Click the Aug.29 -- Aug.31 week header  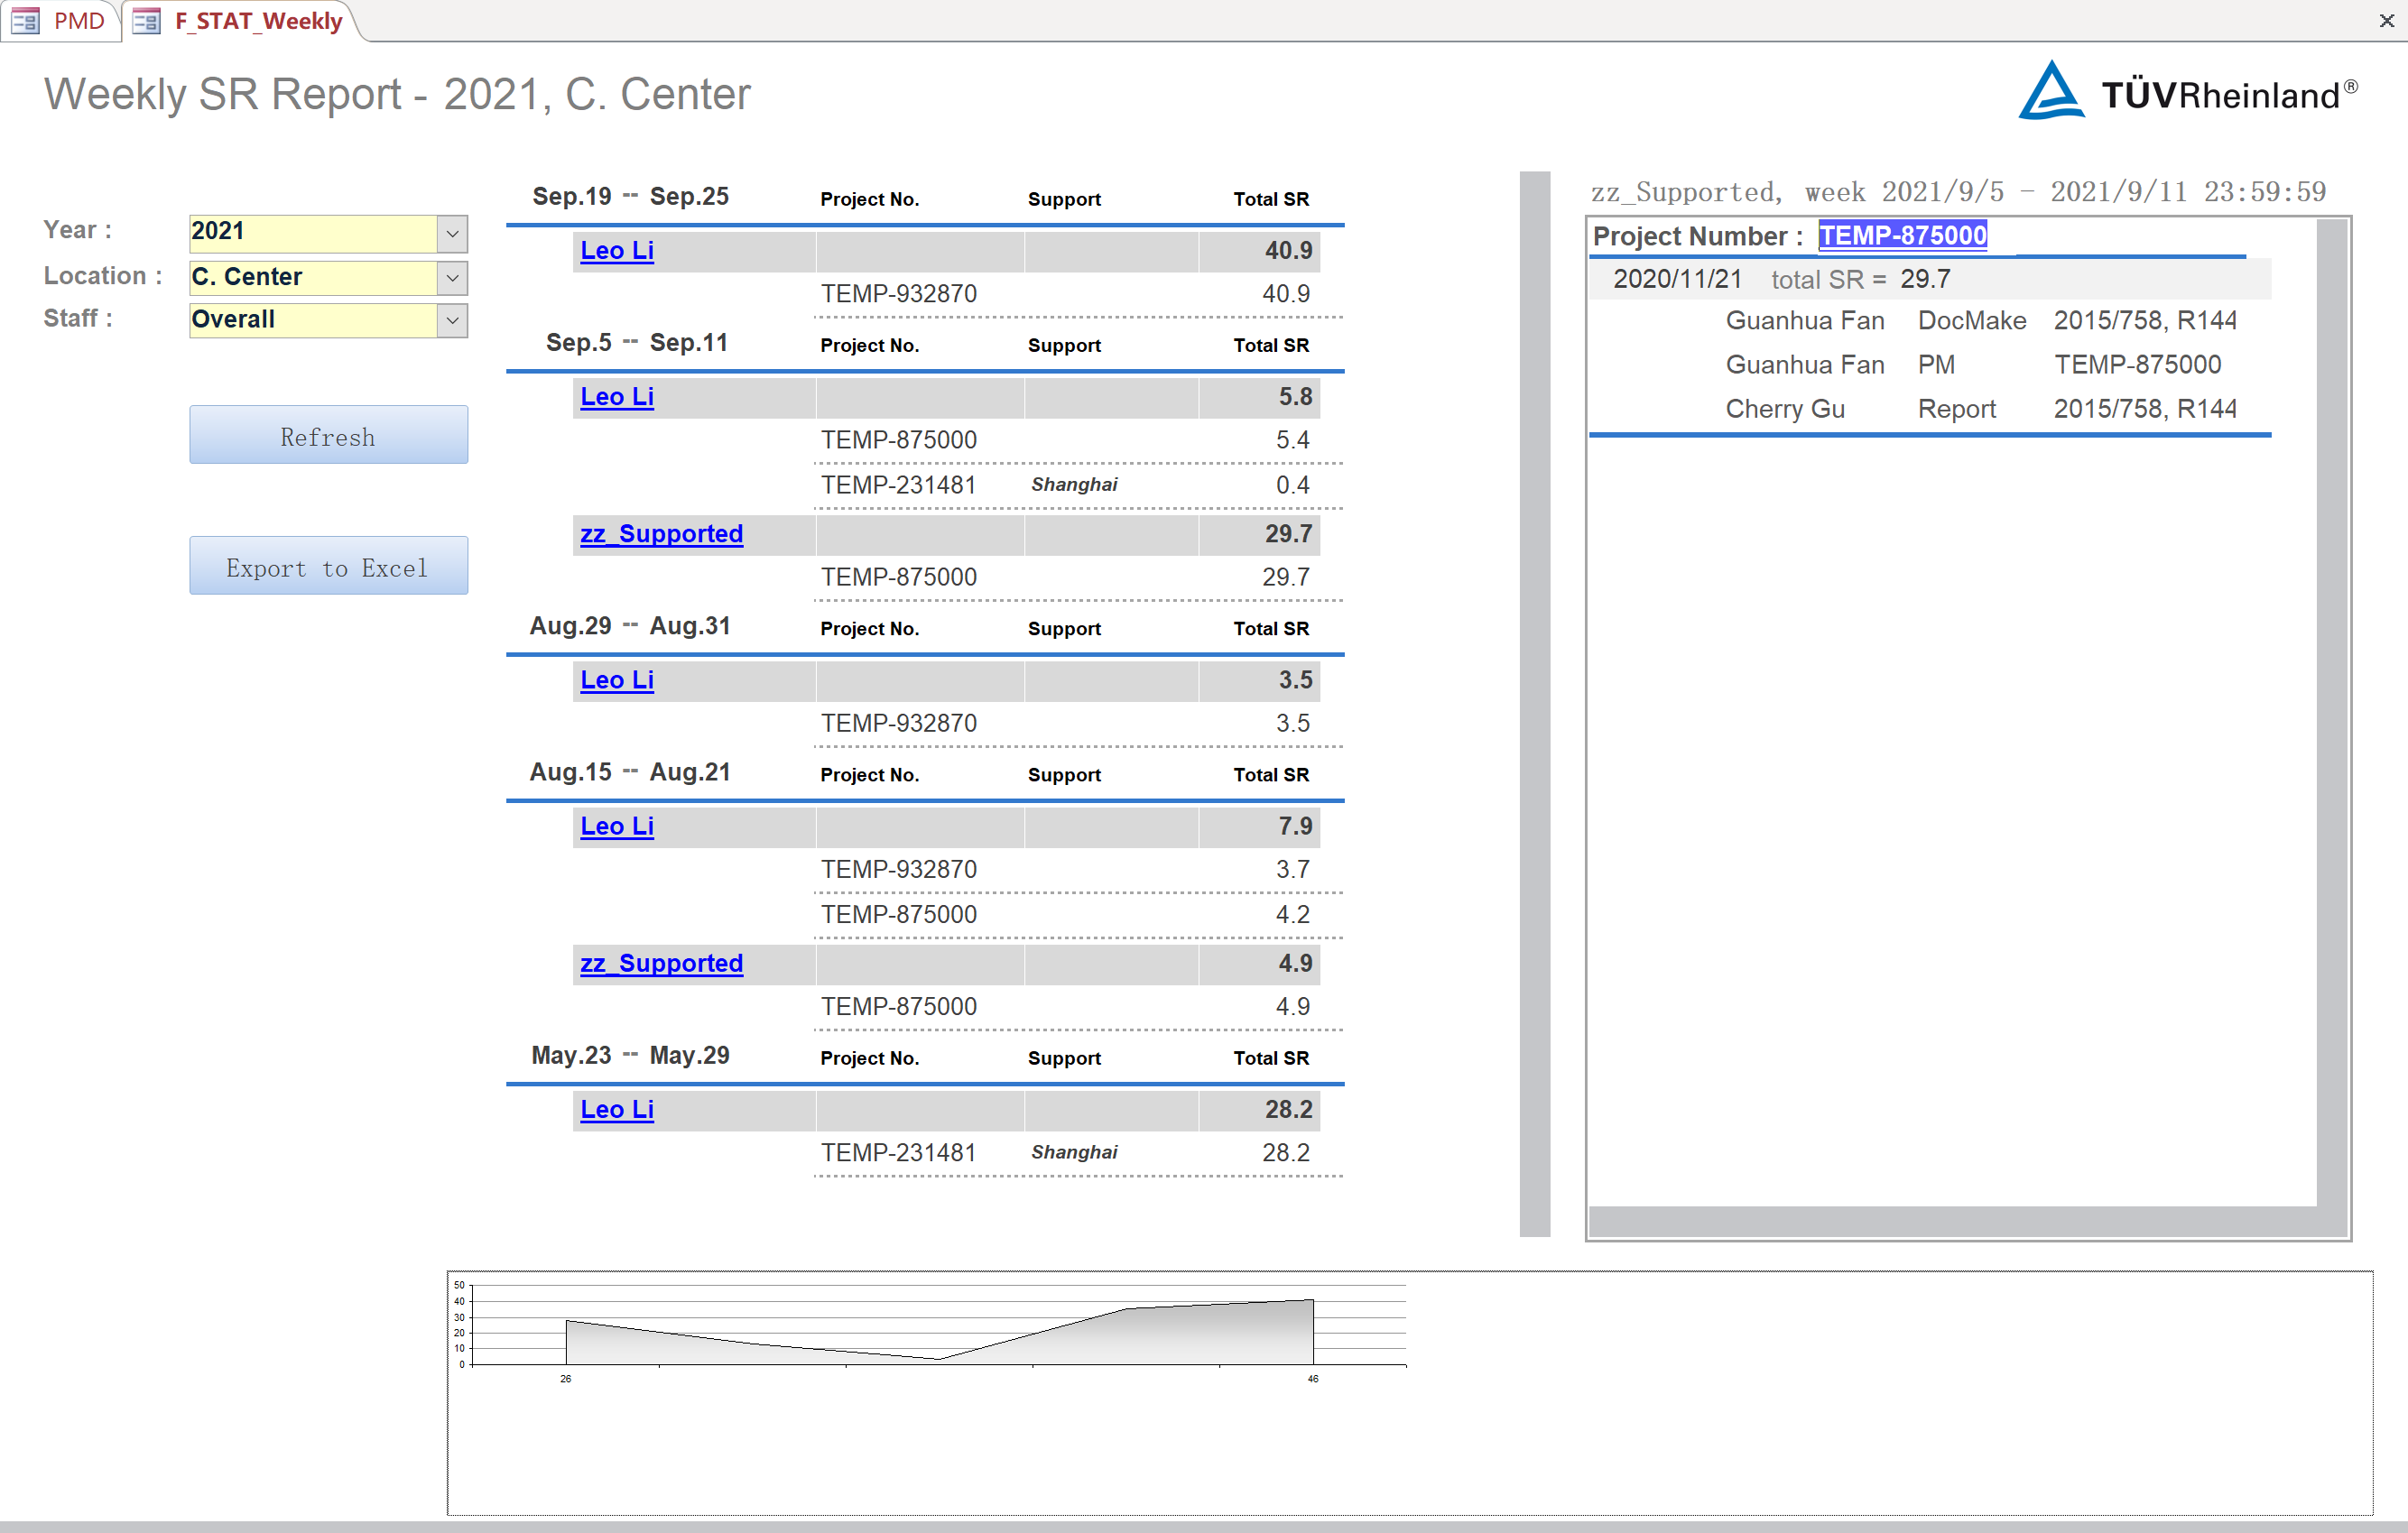click(x=630, y=627)
